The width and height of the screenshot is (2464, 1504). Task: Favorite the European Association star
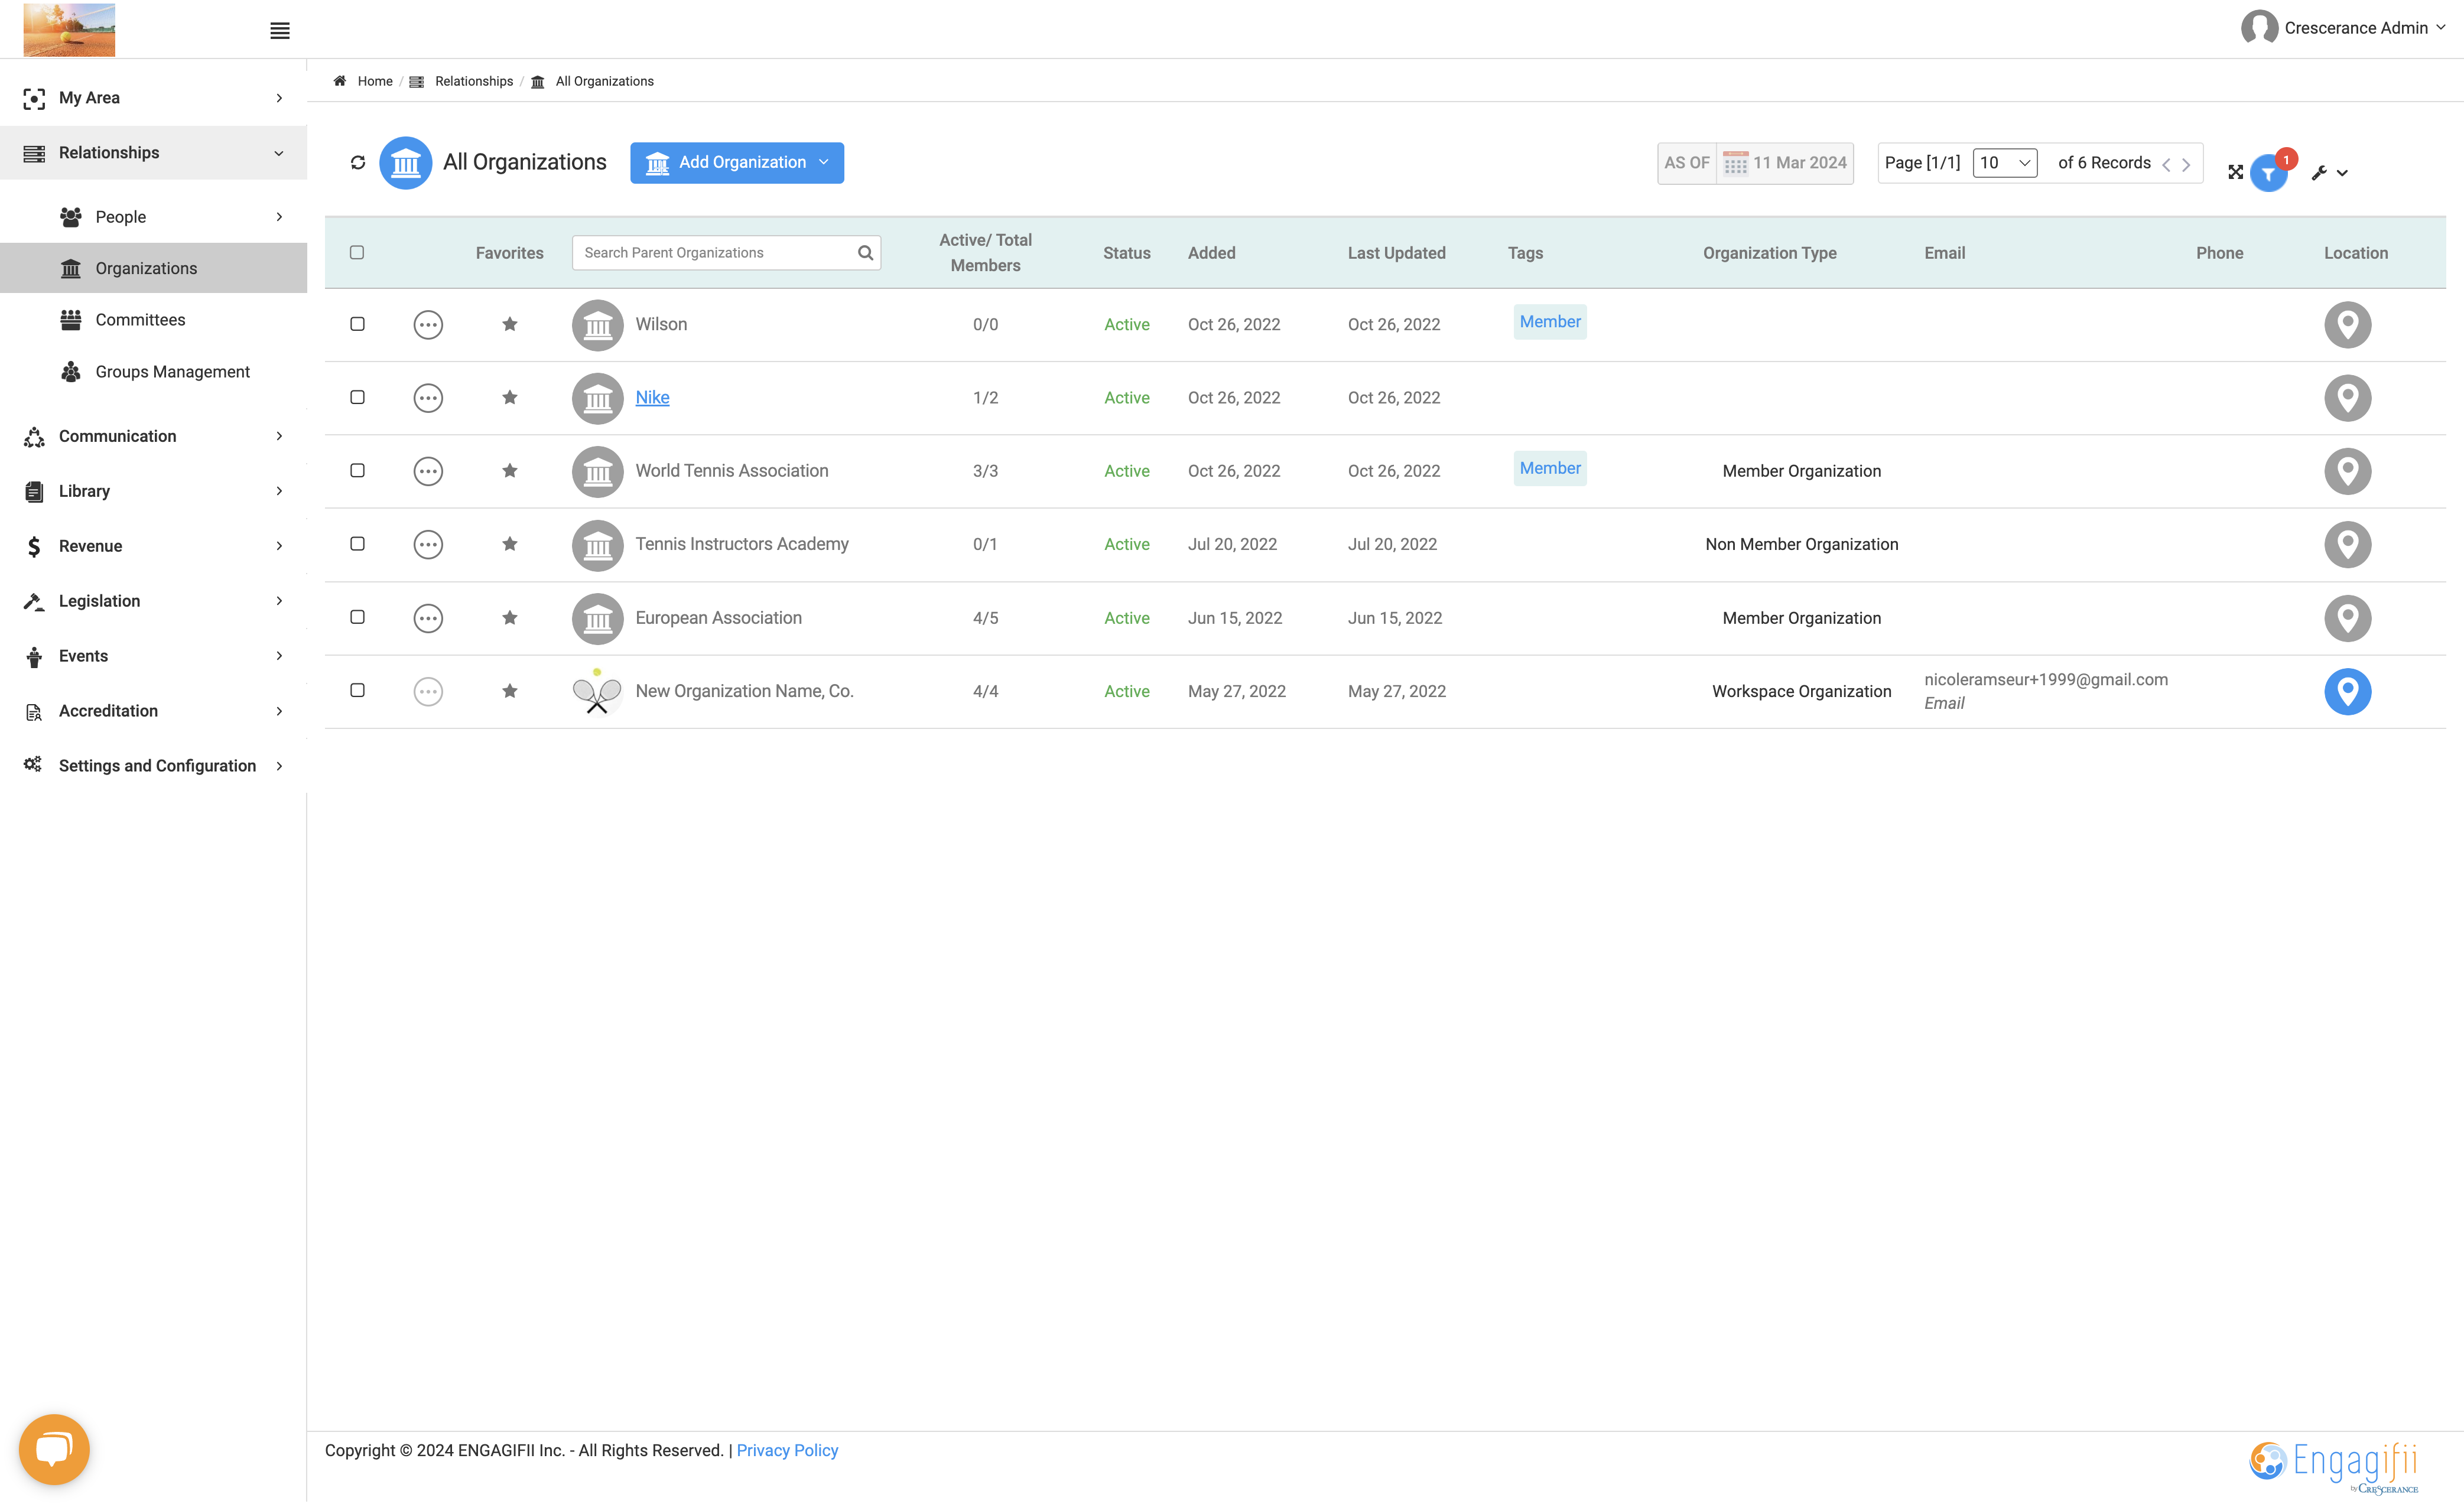pos(509,618)
